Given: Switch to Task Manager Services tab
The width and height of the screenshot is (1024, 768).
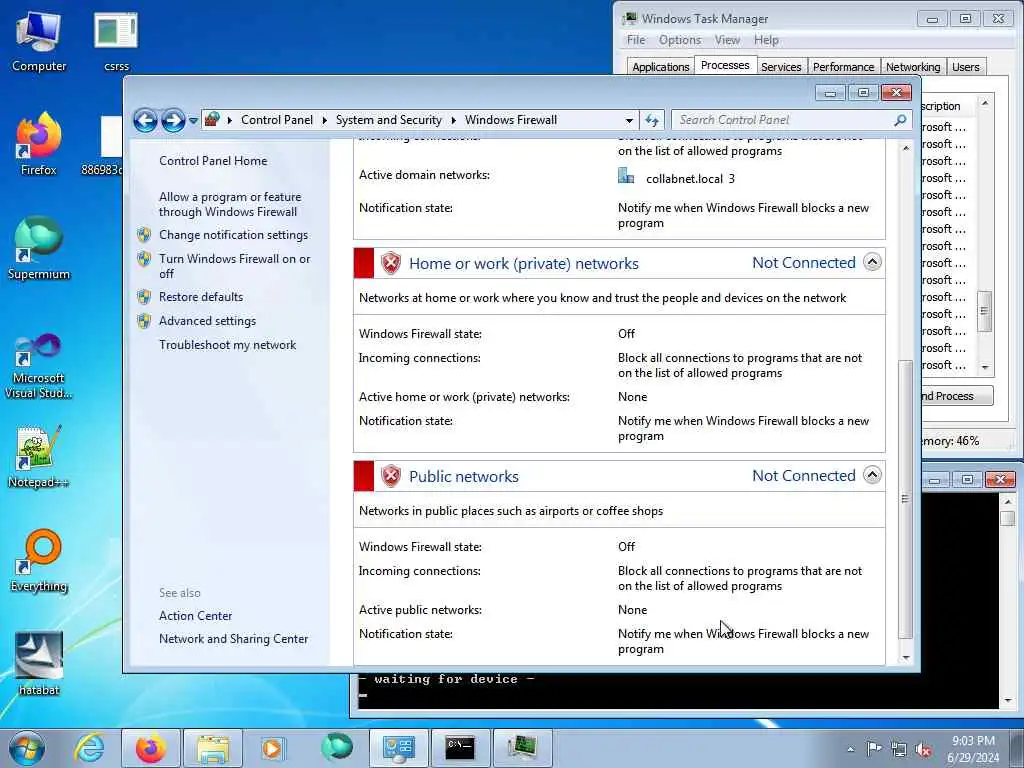Looking at the screenshot, I should pyautogui.click(x=781, y=67).
